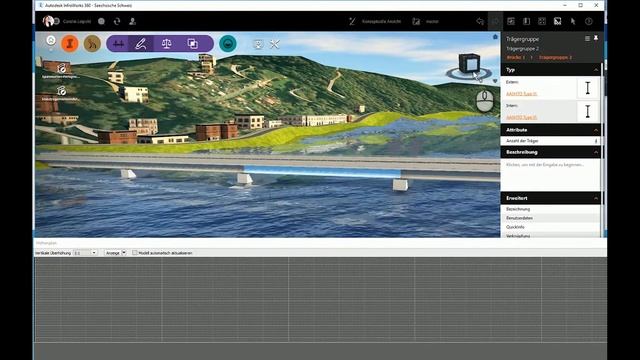Select the Benutzerdaten row
The height and width of the screenshot is (360, 640).
click(x=550, y=218)
